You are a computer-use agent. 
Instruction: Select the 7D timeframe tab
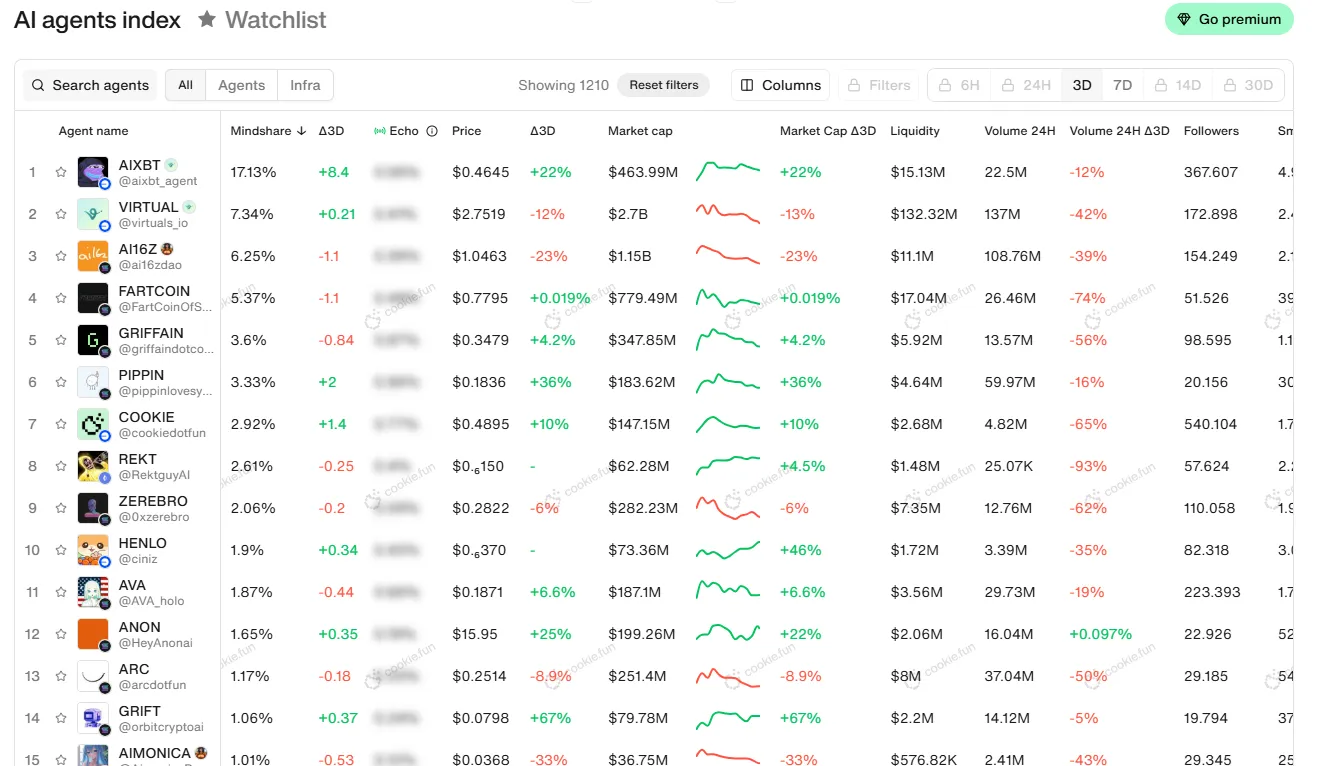[1122, 85]
